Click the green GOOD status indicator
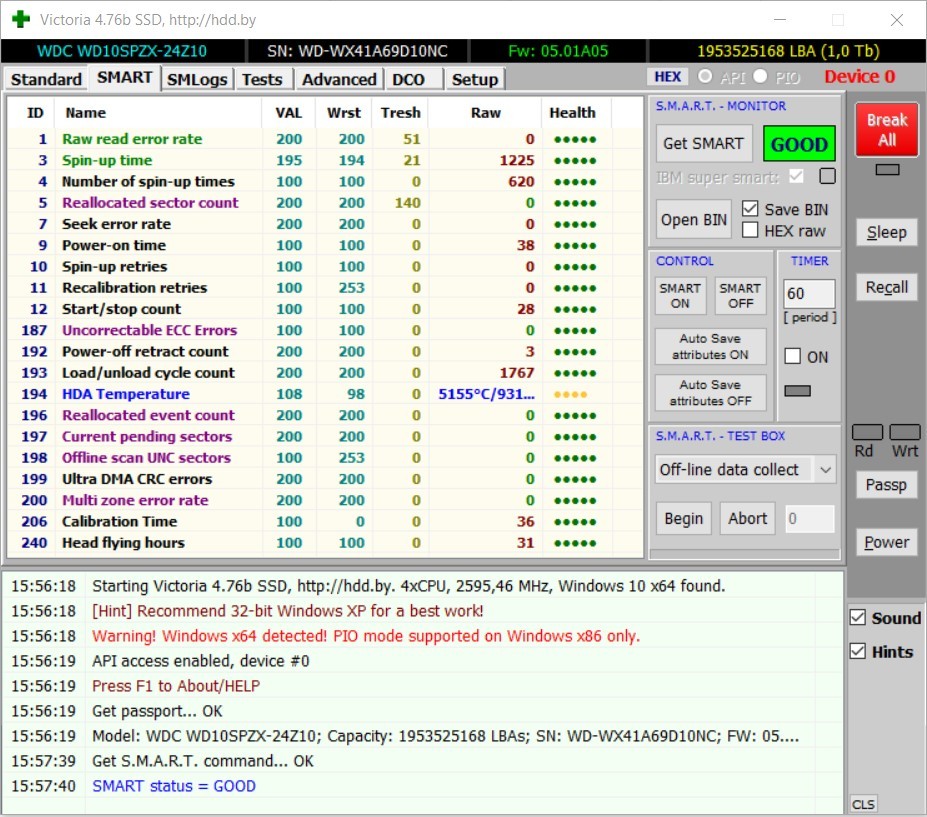This screenshot has height=817, width=927. 799,144
